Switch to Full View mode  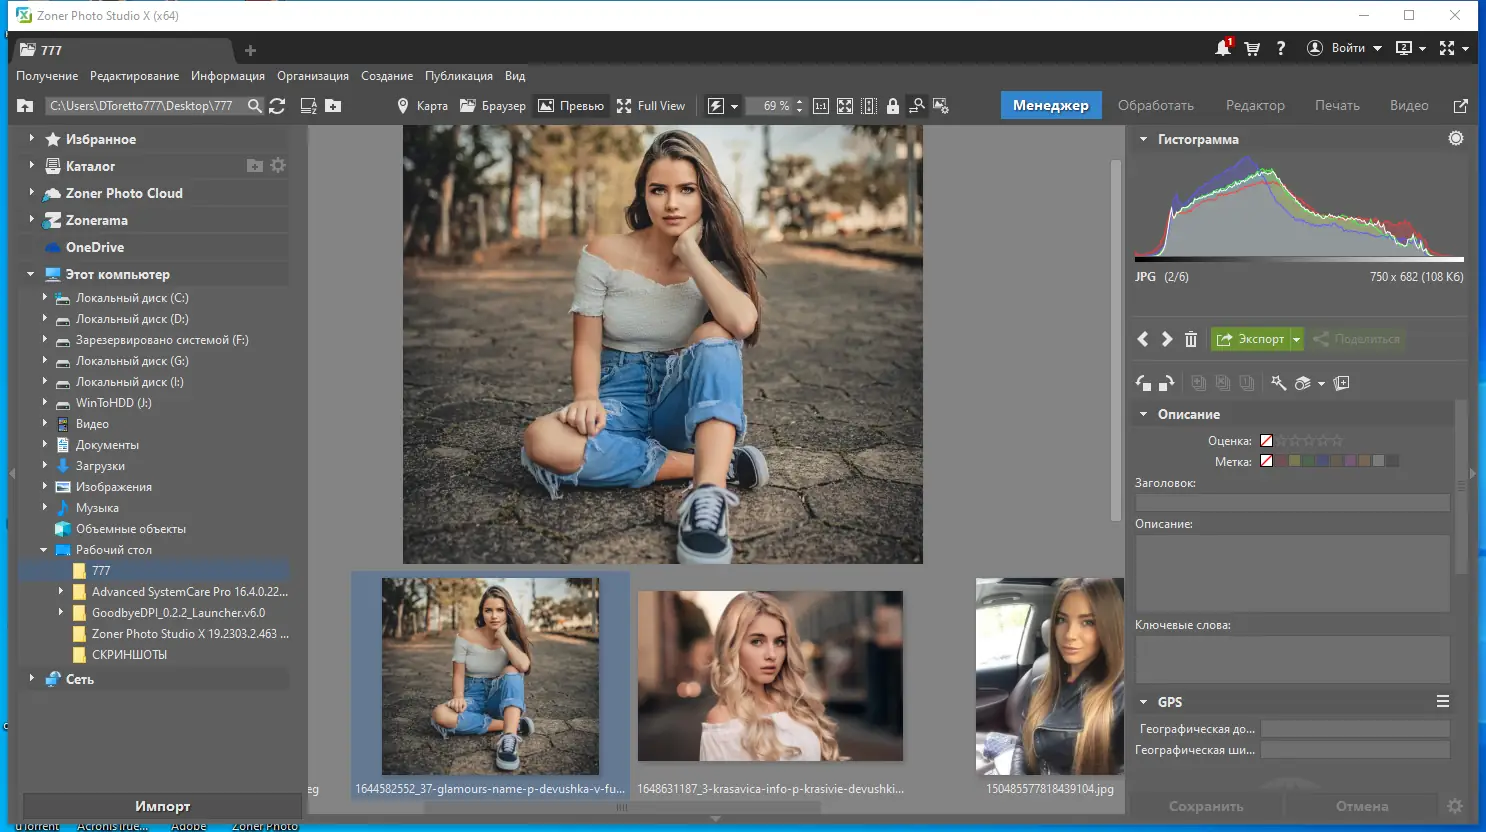pos(651,105)
